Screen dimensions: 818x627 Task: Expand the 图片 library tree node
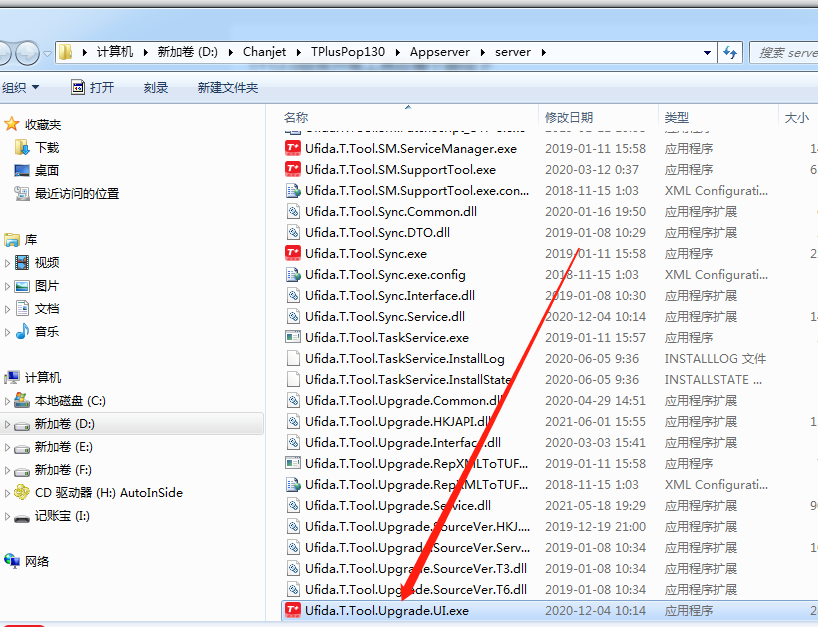7,286
